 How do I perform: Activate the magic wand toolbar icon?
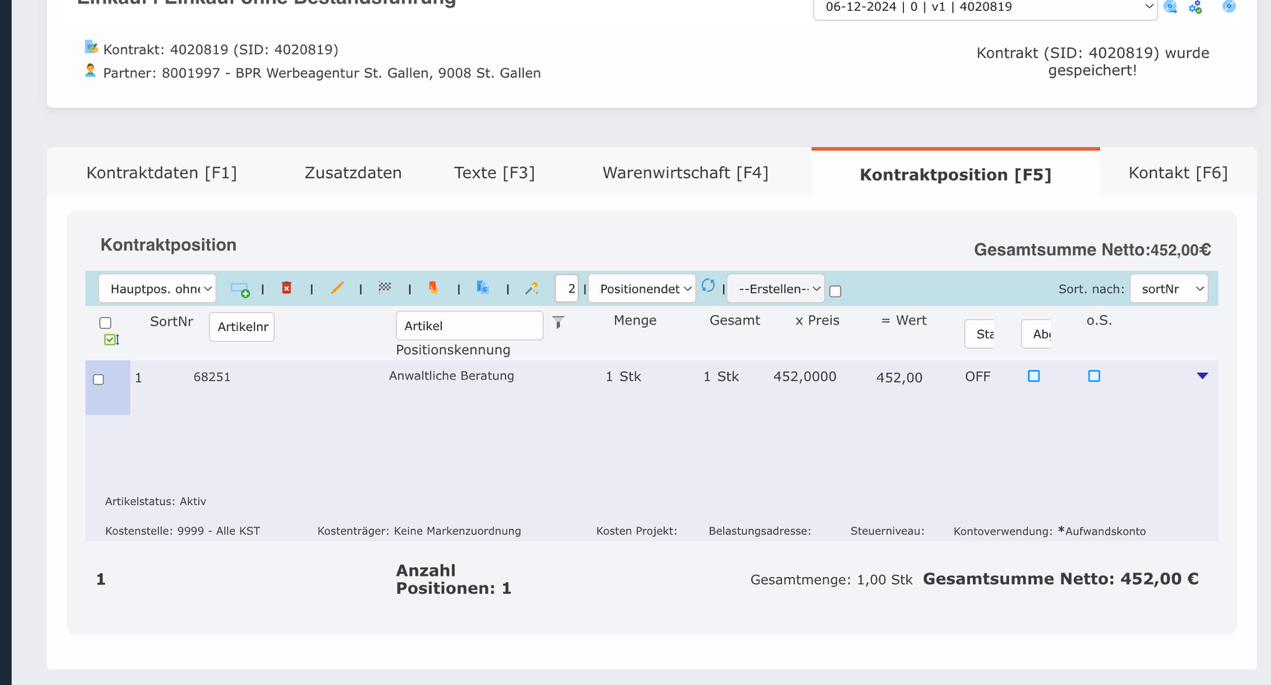click(x=531, y=288)
